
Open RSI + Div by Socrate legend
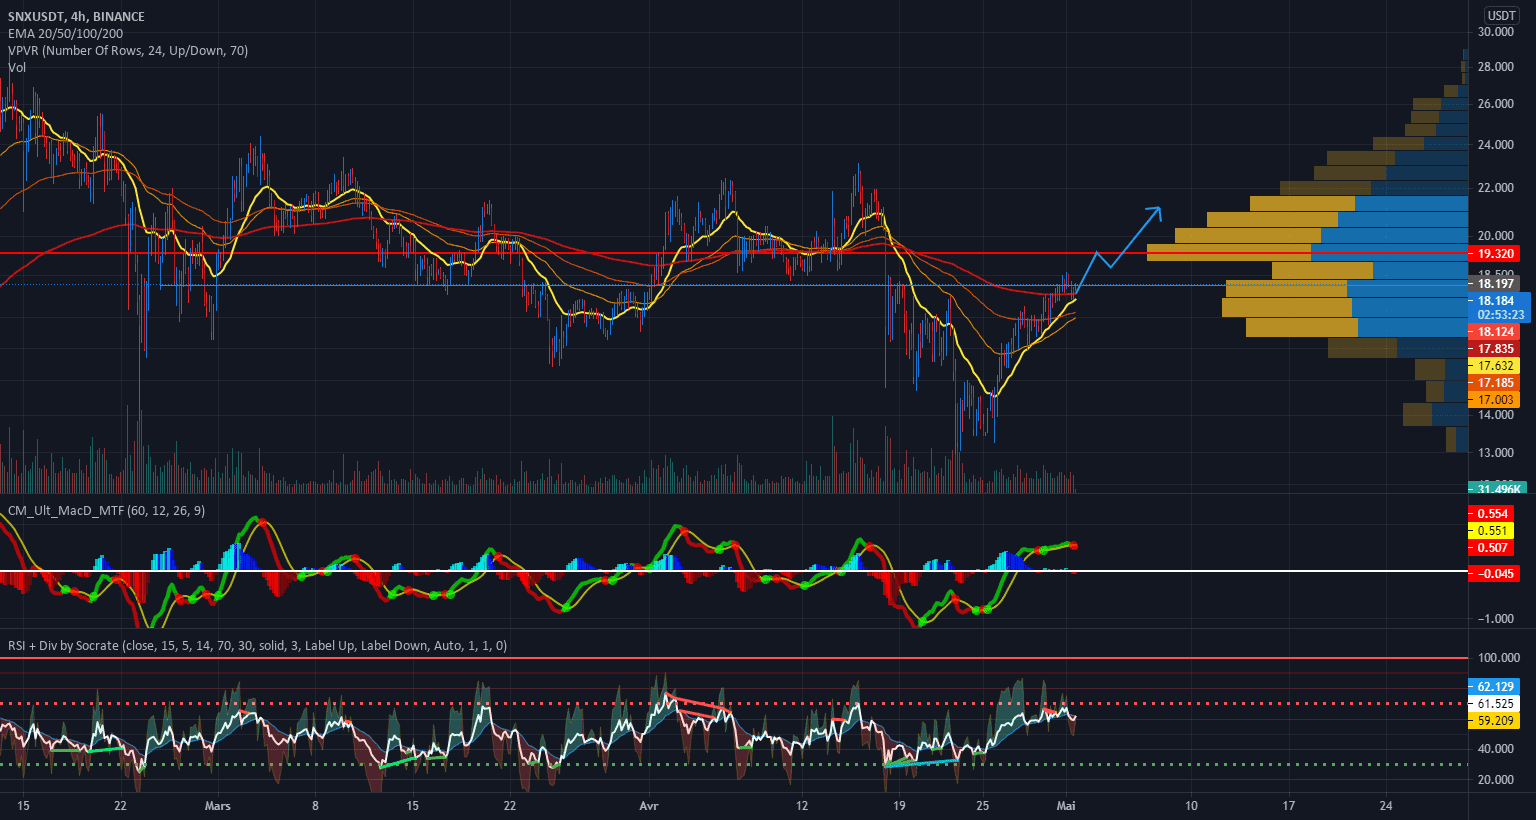[257, 645]
